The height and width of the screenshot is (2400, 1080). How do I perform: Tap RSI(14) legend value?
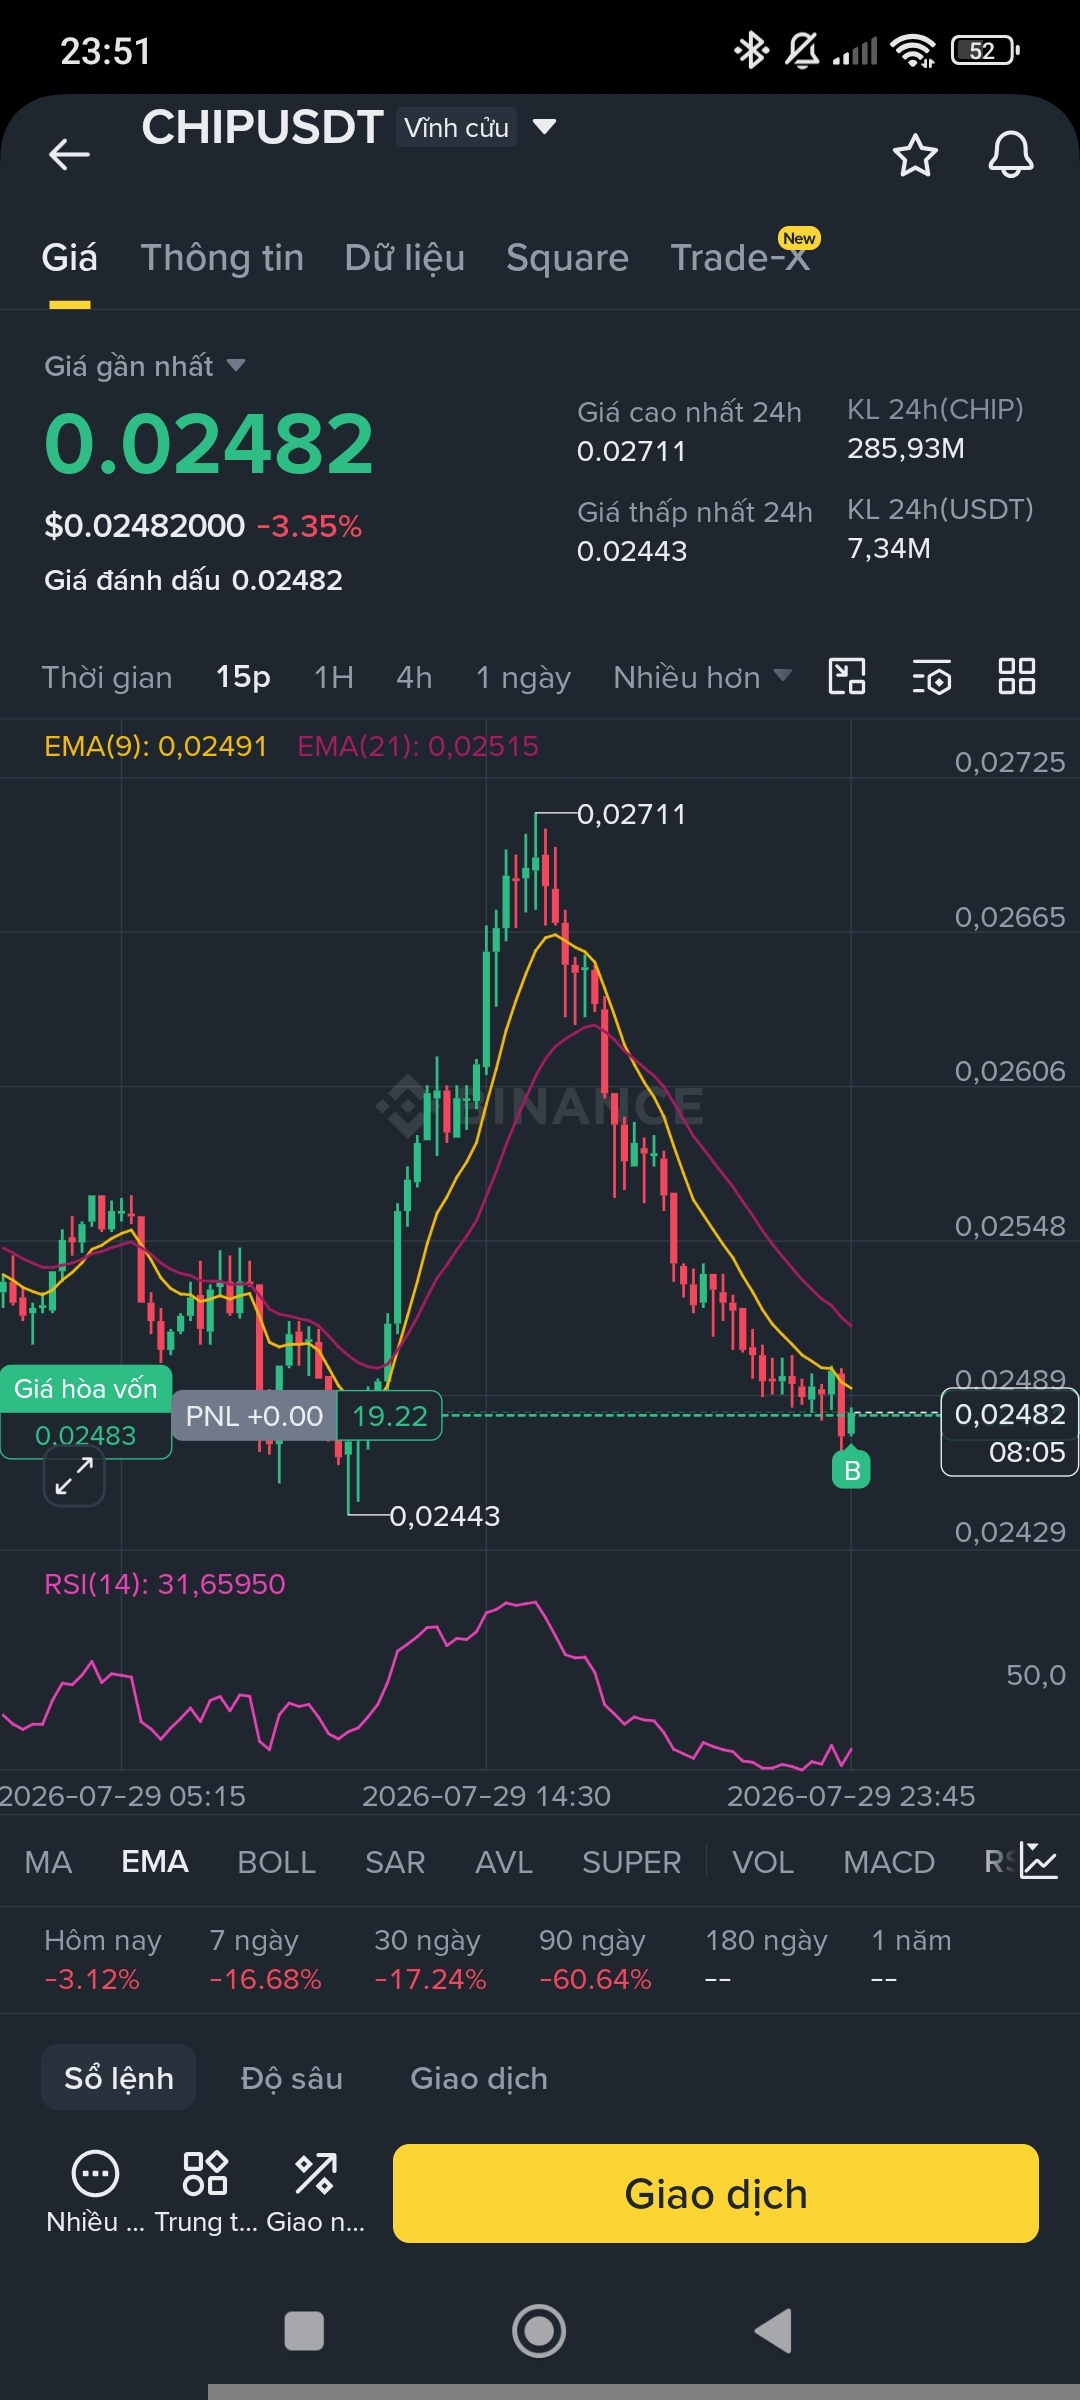[x=165, y=1584]
